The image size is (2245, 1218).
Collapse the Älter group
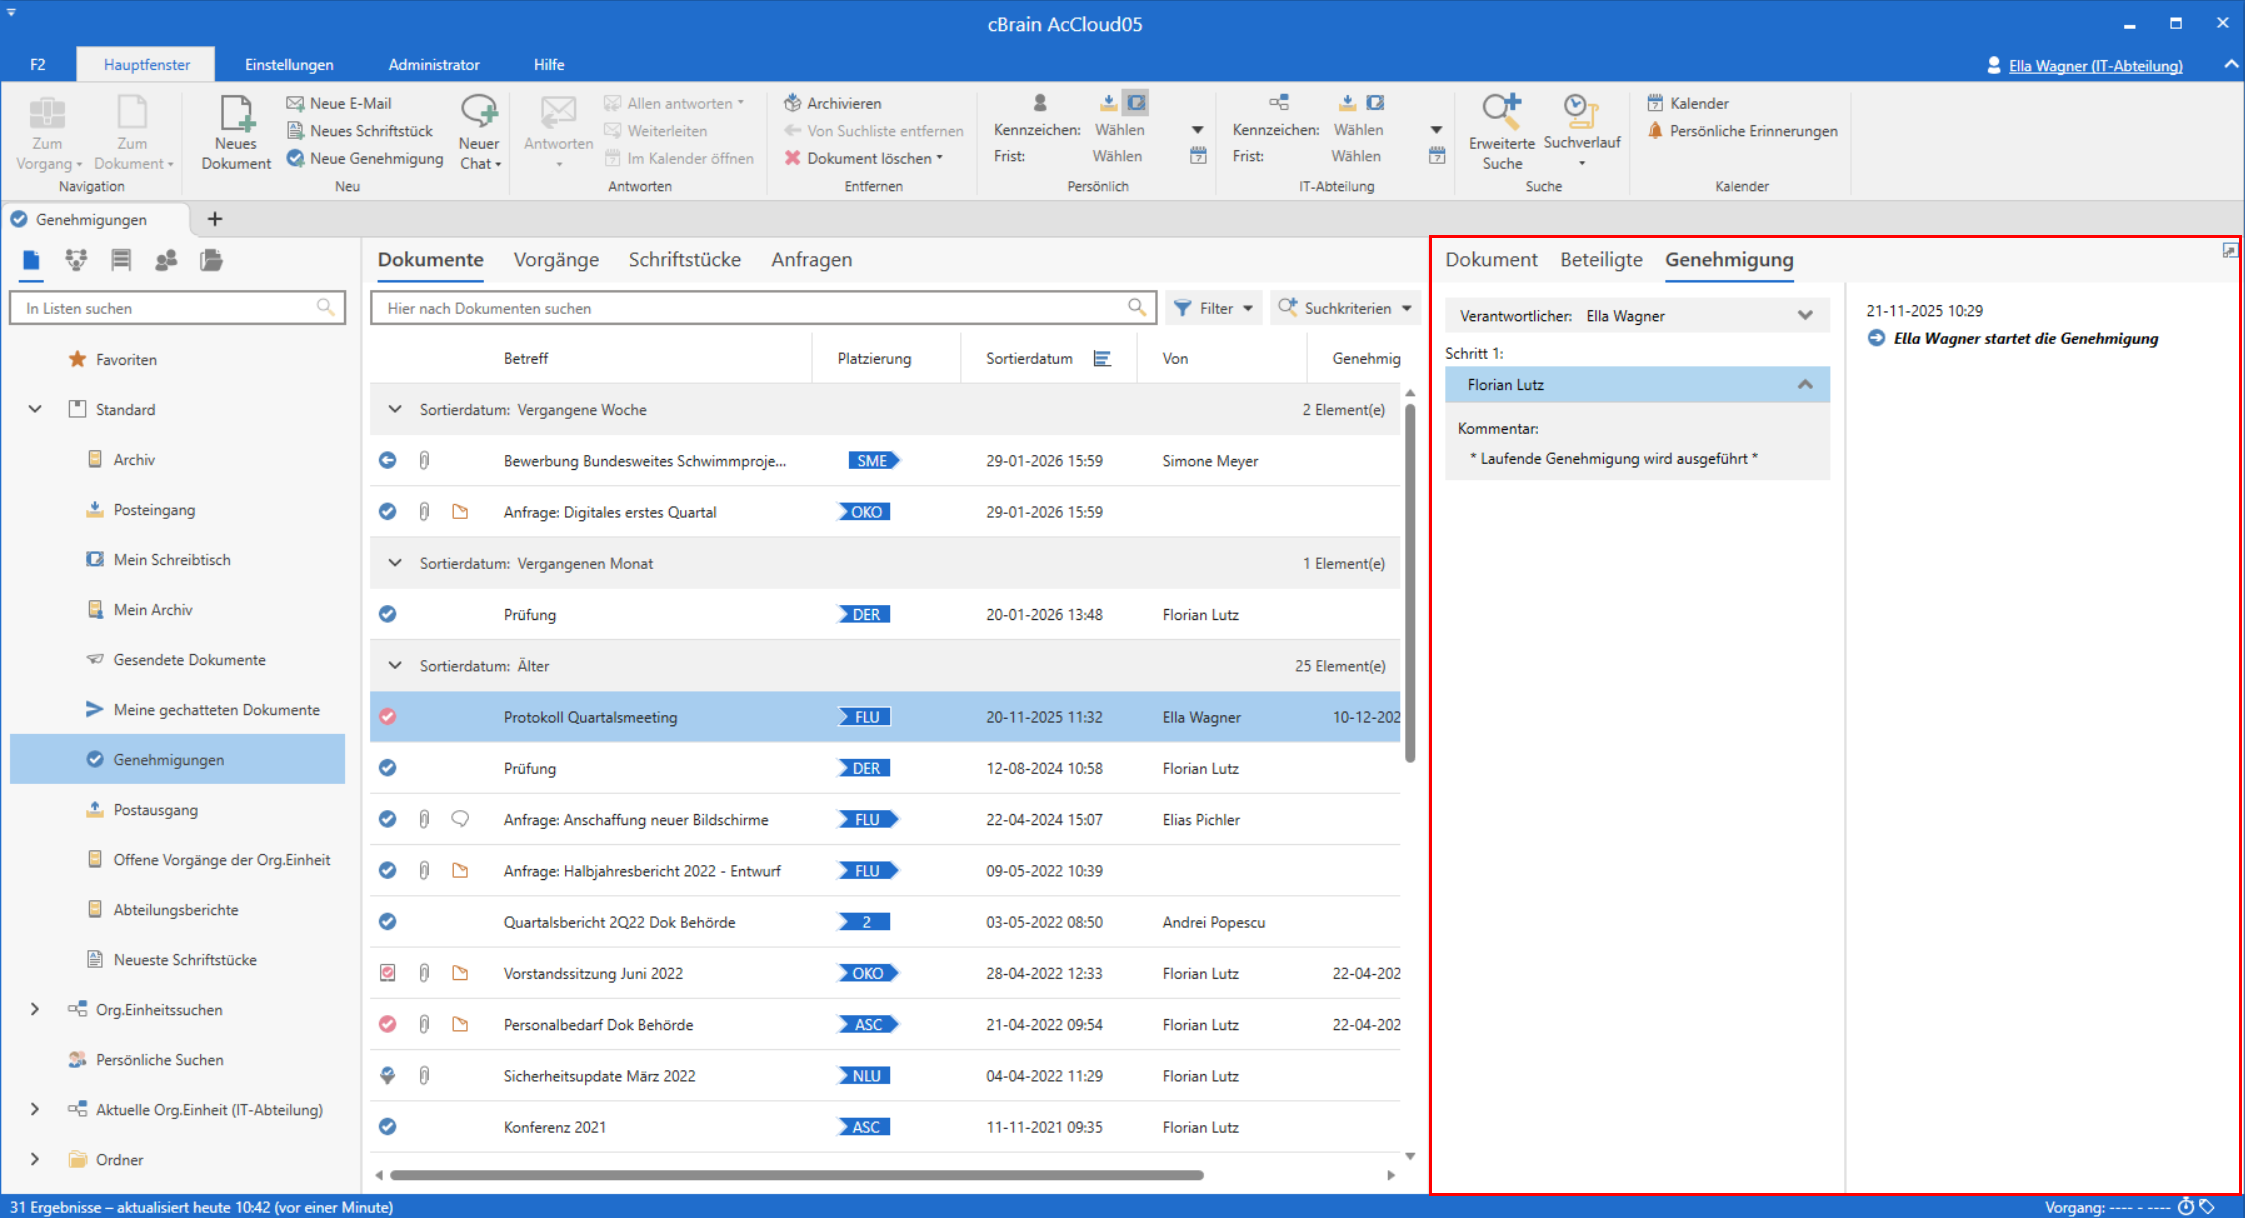coord(395,666)
